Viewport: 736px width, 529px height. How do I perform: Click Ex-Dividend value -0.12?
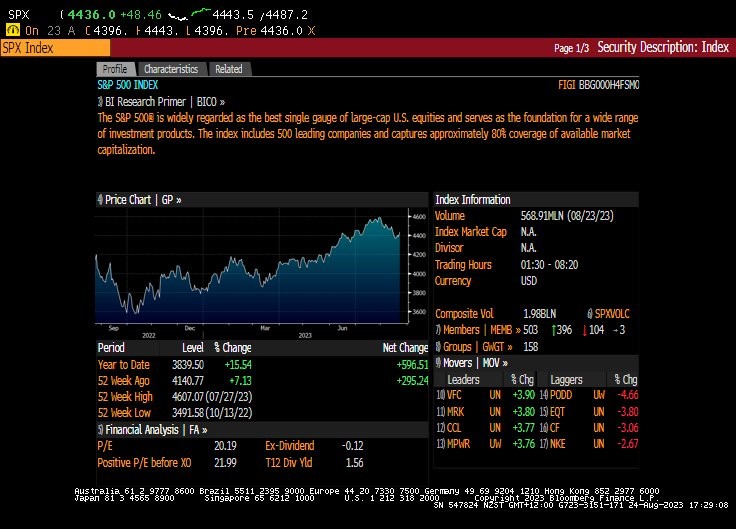click(353, 446)
